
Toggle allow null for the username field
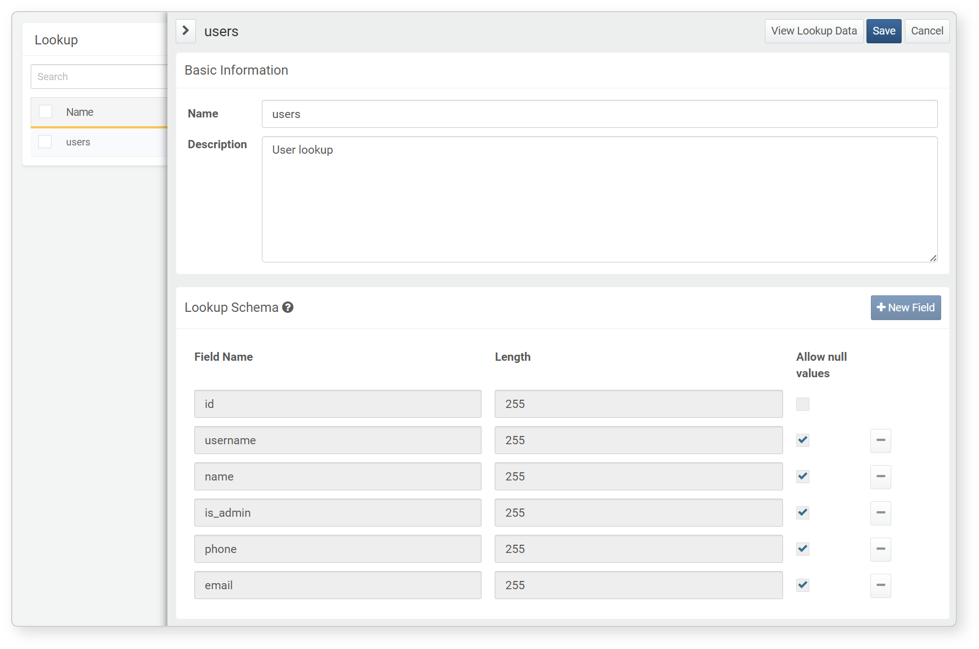coord(803,440)
